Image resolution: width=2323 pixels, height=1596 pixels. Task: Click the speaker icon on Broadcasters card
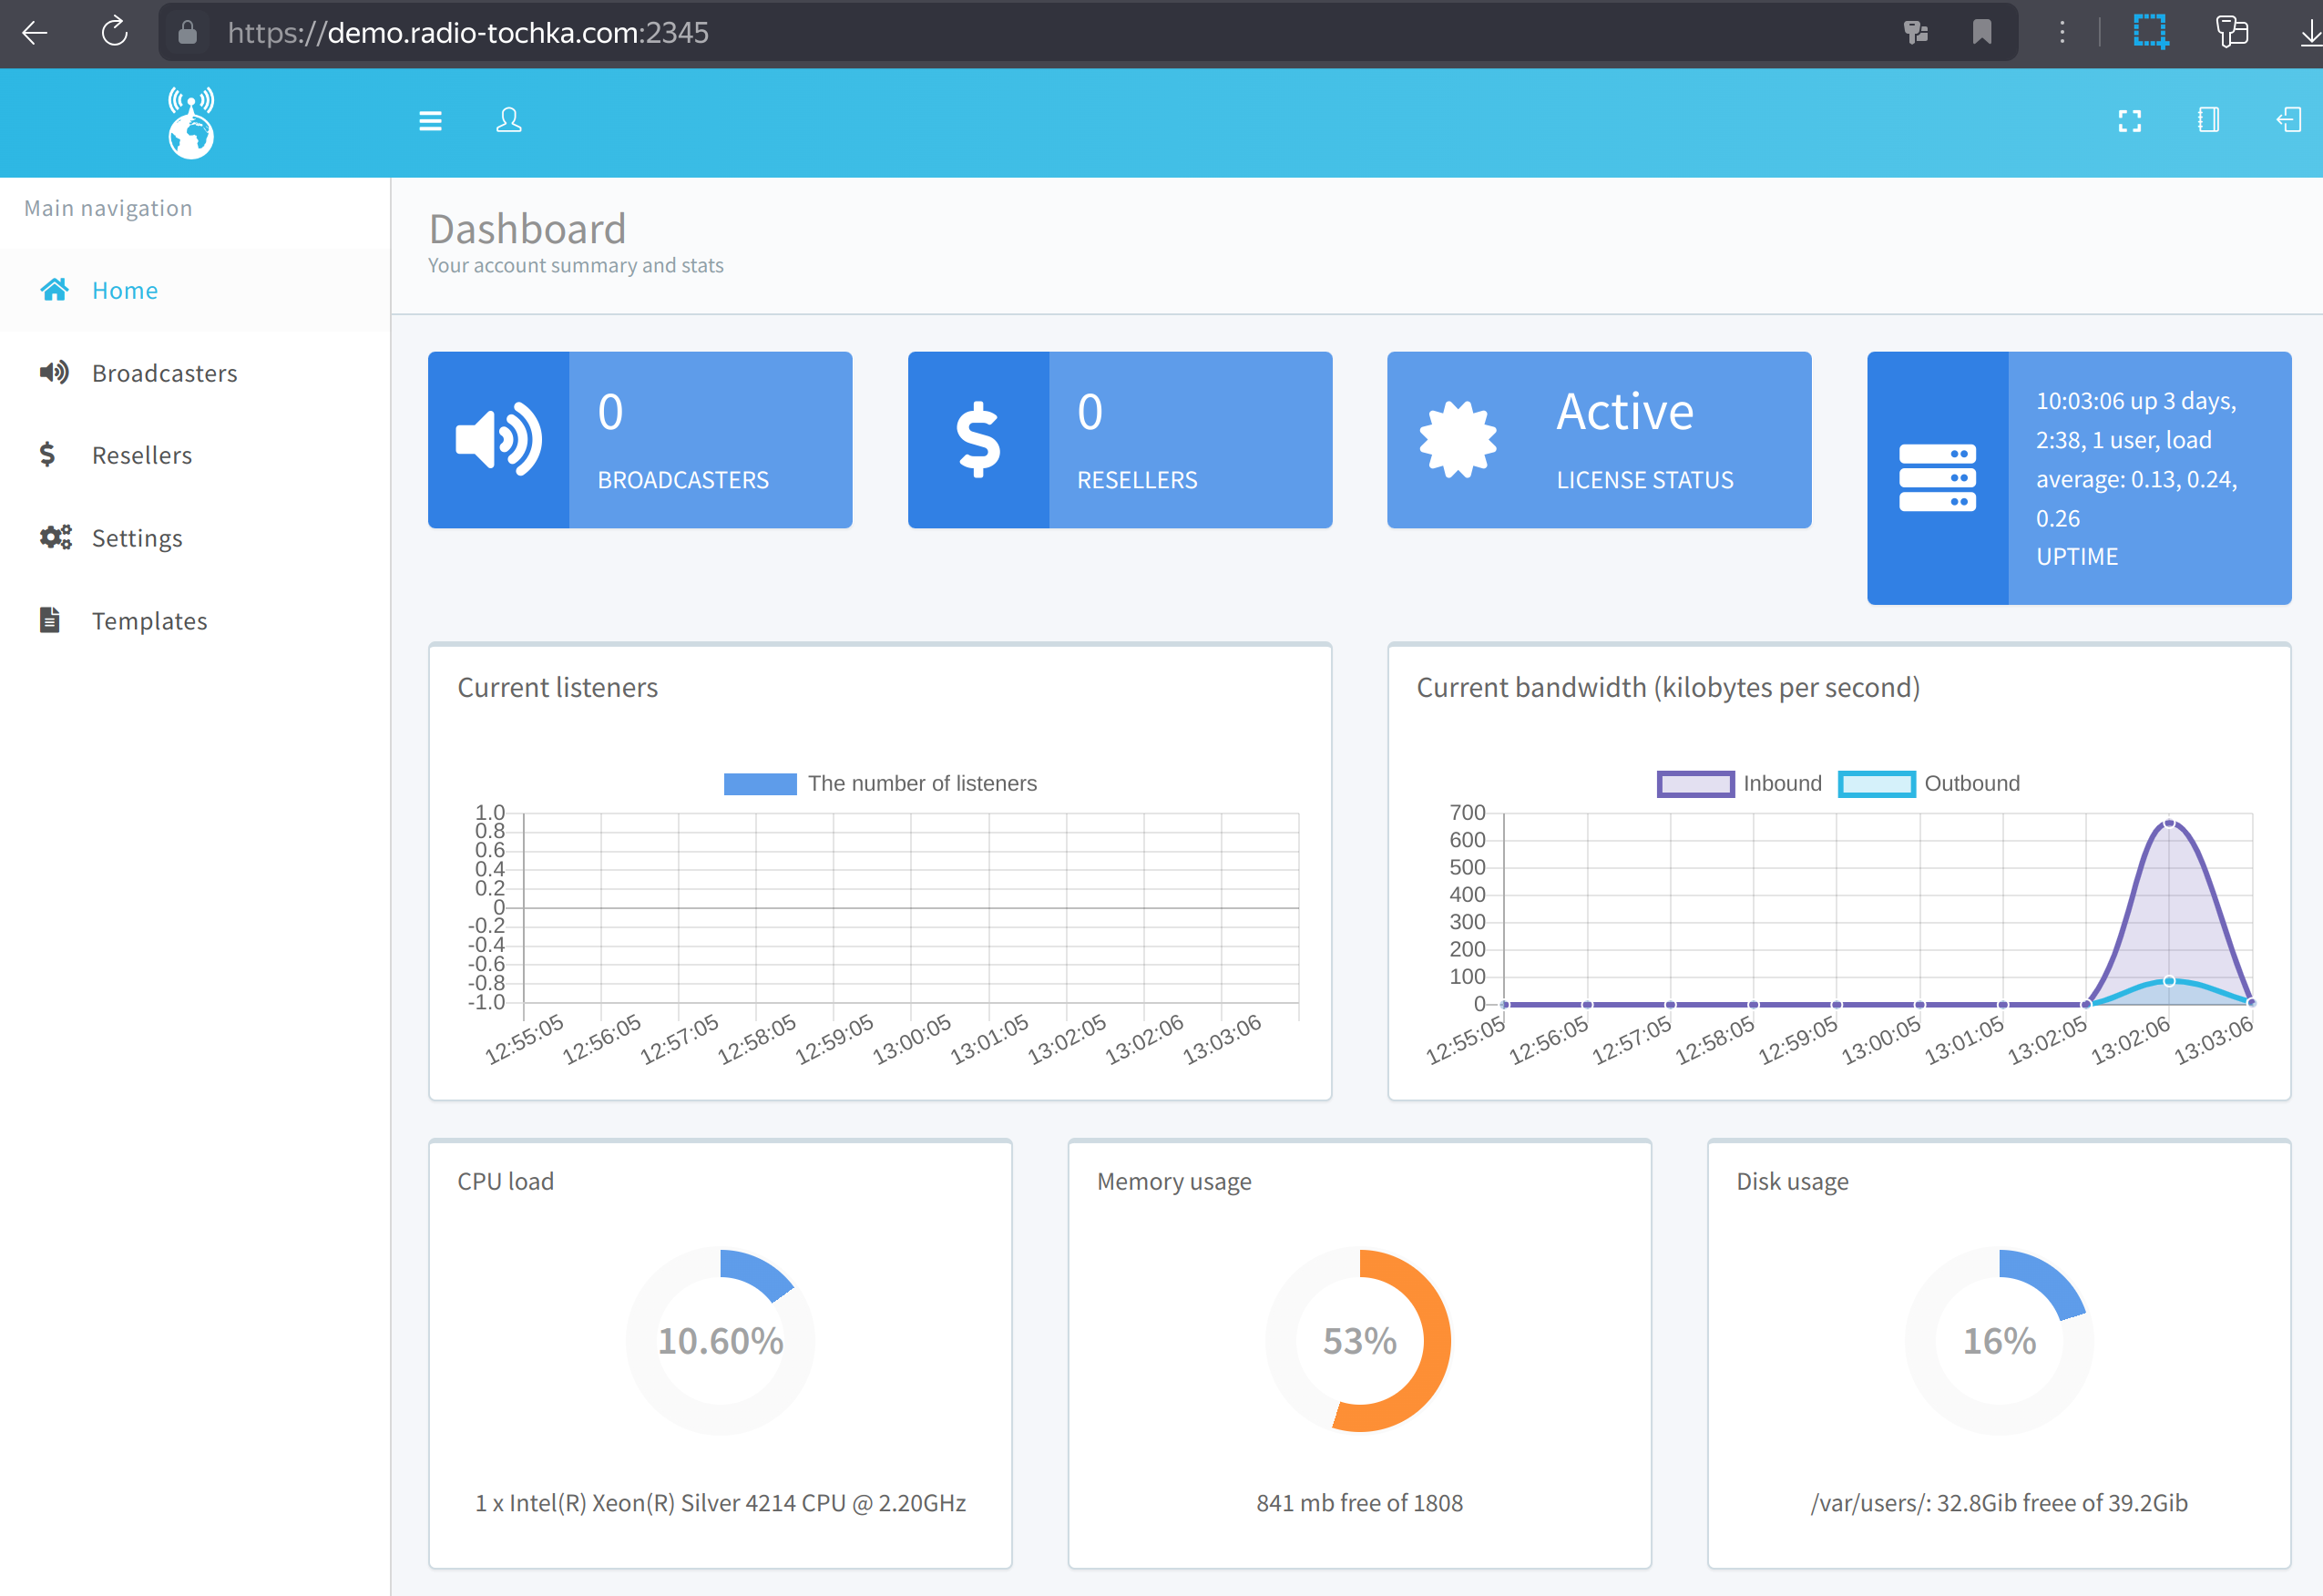[x=498, y=440]
